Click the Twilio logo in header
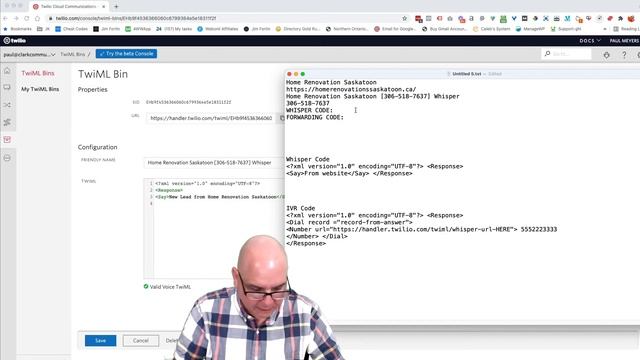The height and width of the screenshot is (360, 640). pos(15,40)
